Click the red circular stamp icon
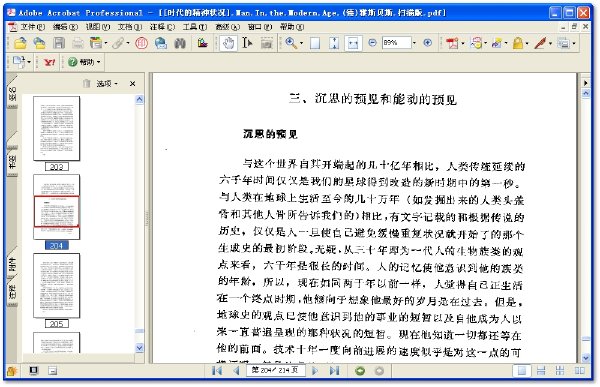Screen dimensions: 600x387 click(142, 43)
